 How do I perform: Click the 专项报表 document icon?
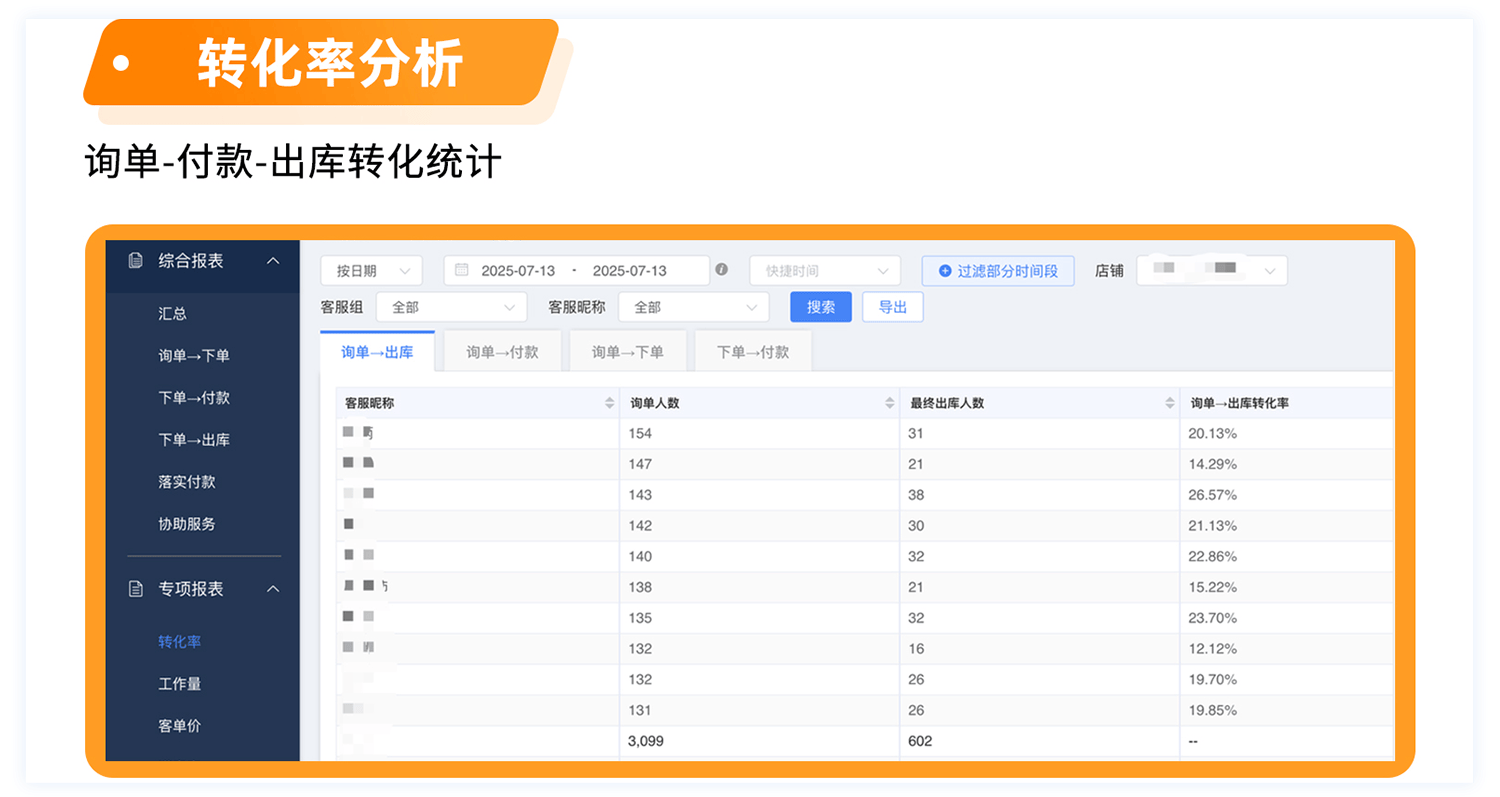tap(136, 589)
